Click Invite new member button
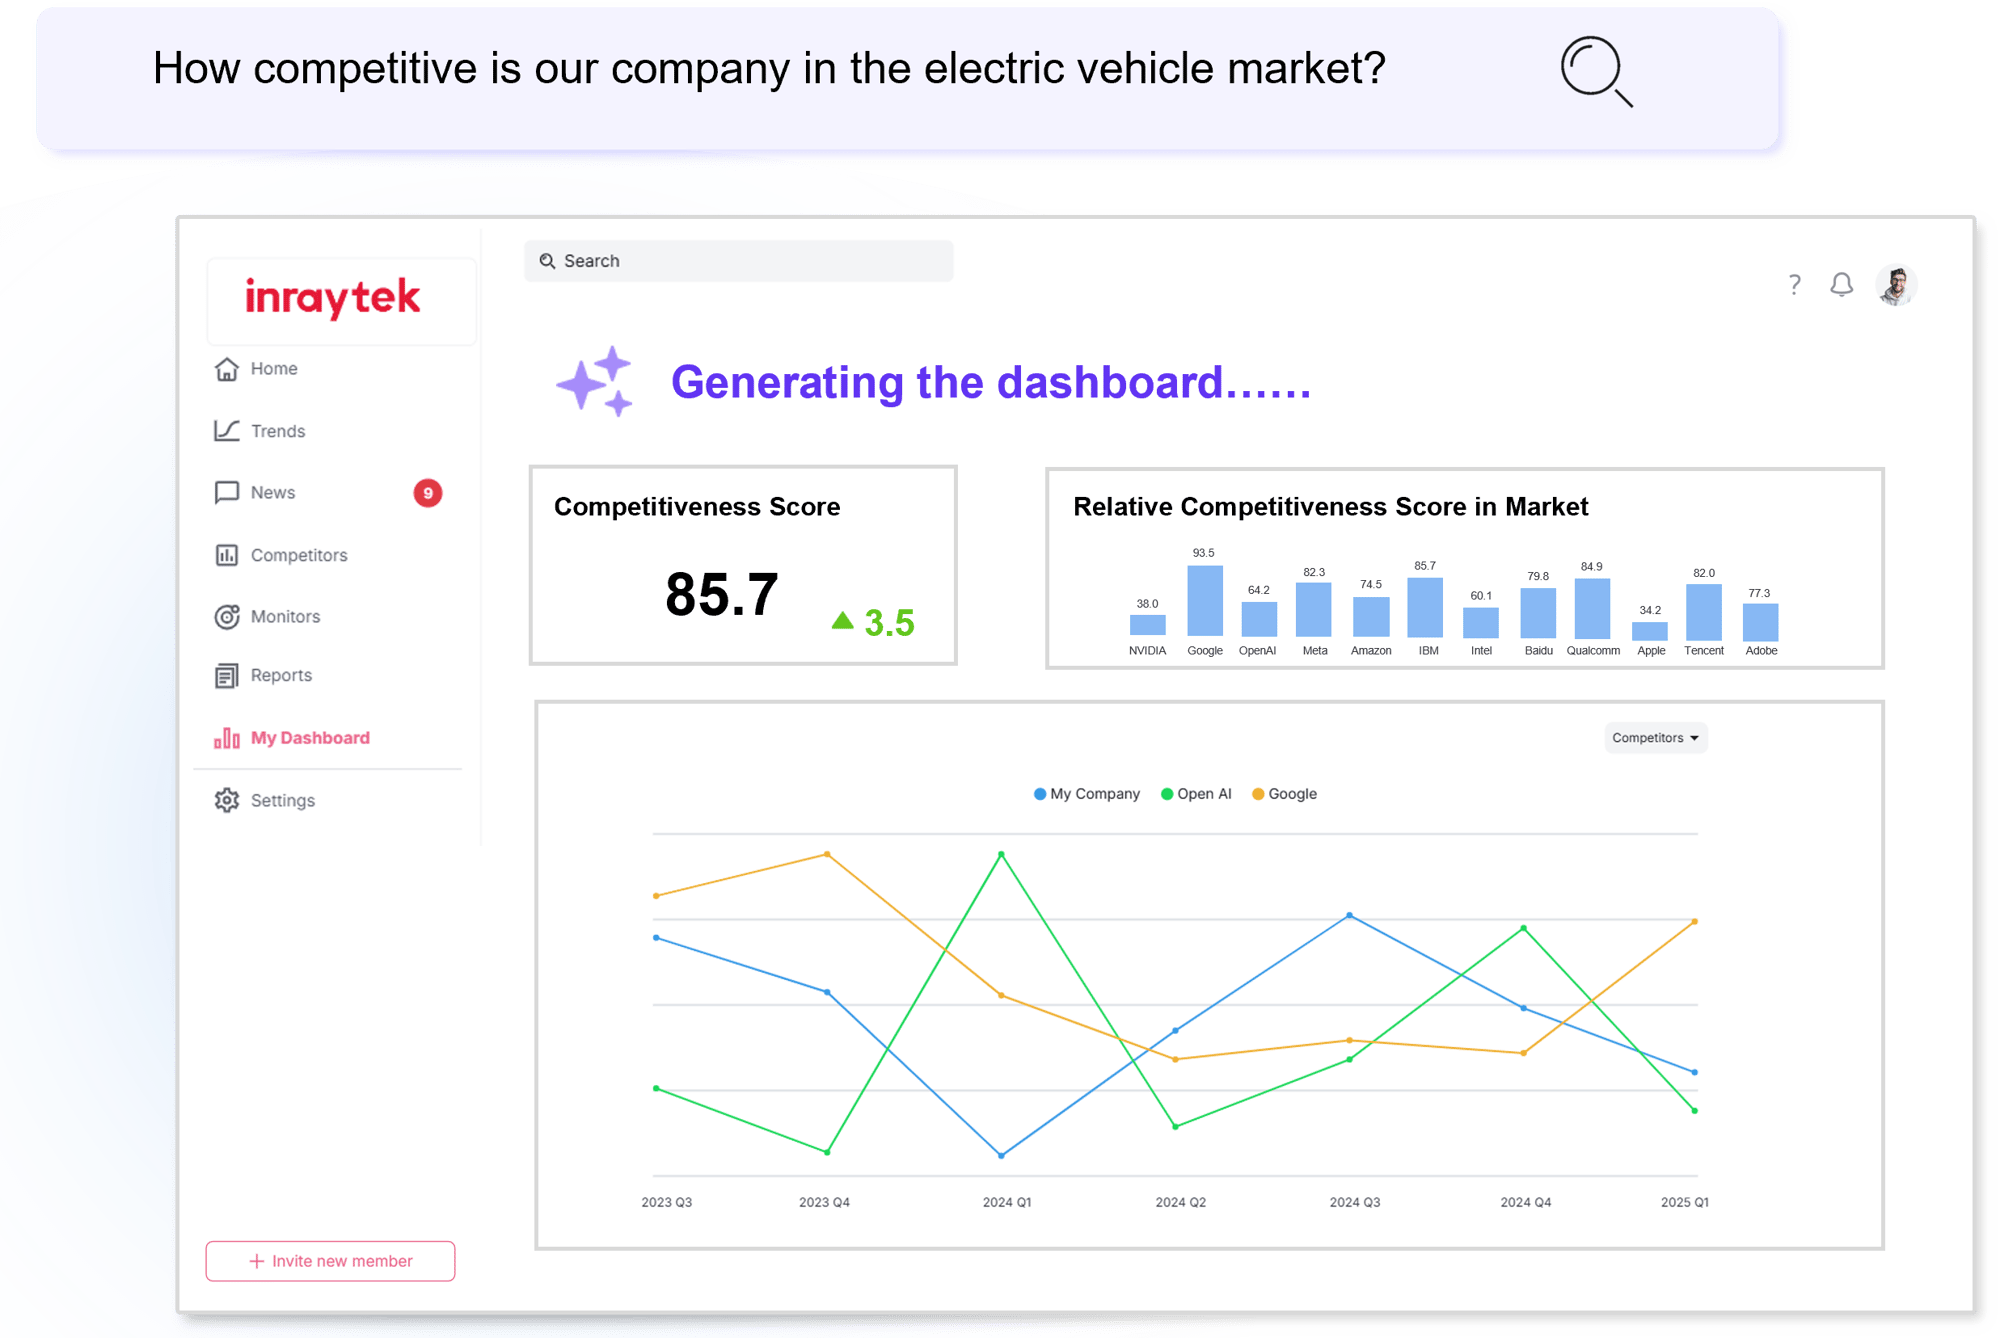This screenshot has width=2000, height=1338. click(x=330, y=1261)
